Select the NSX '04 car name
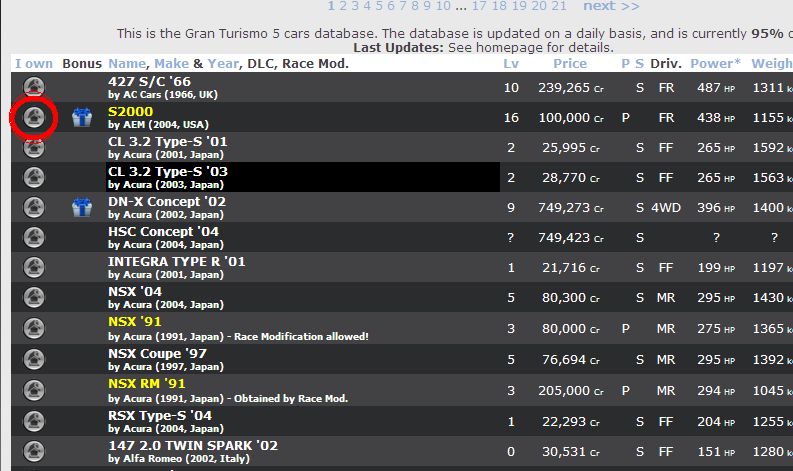Image resolution: width=793 pixels, height=471 pixels. [135, 291]
